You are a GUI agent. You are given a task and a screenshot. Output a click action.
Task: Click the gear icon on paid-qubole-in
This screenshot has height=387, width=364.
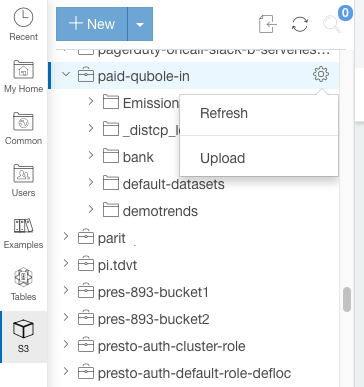click(x=321, y=74)
